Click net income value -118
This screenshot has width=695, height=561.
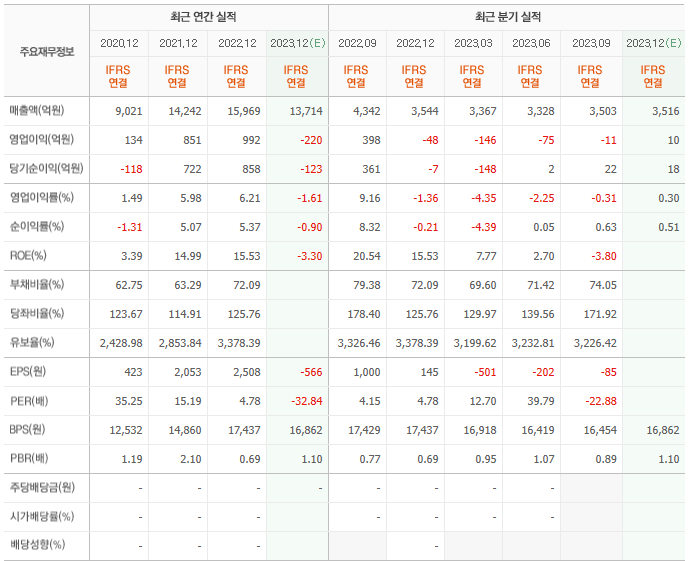click(131, 169)
